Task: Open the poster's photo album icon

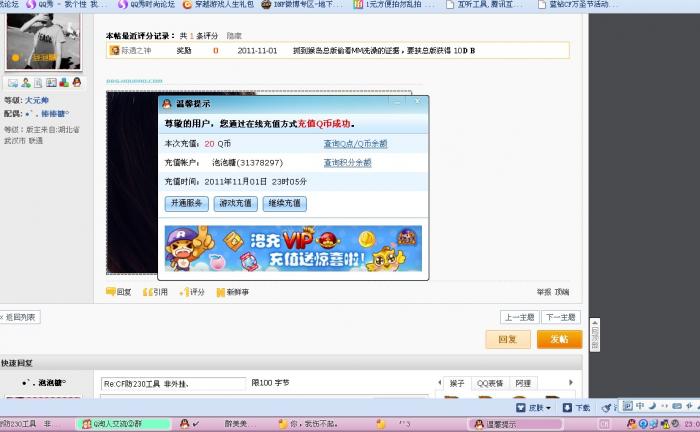Action: coord(51,83)
